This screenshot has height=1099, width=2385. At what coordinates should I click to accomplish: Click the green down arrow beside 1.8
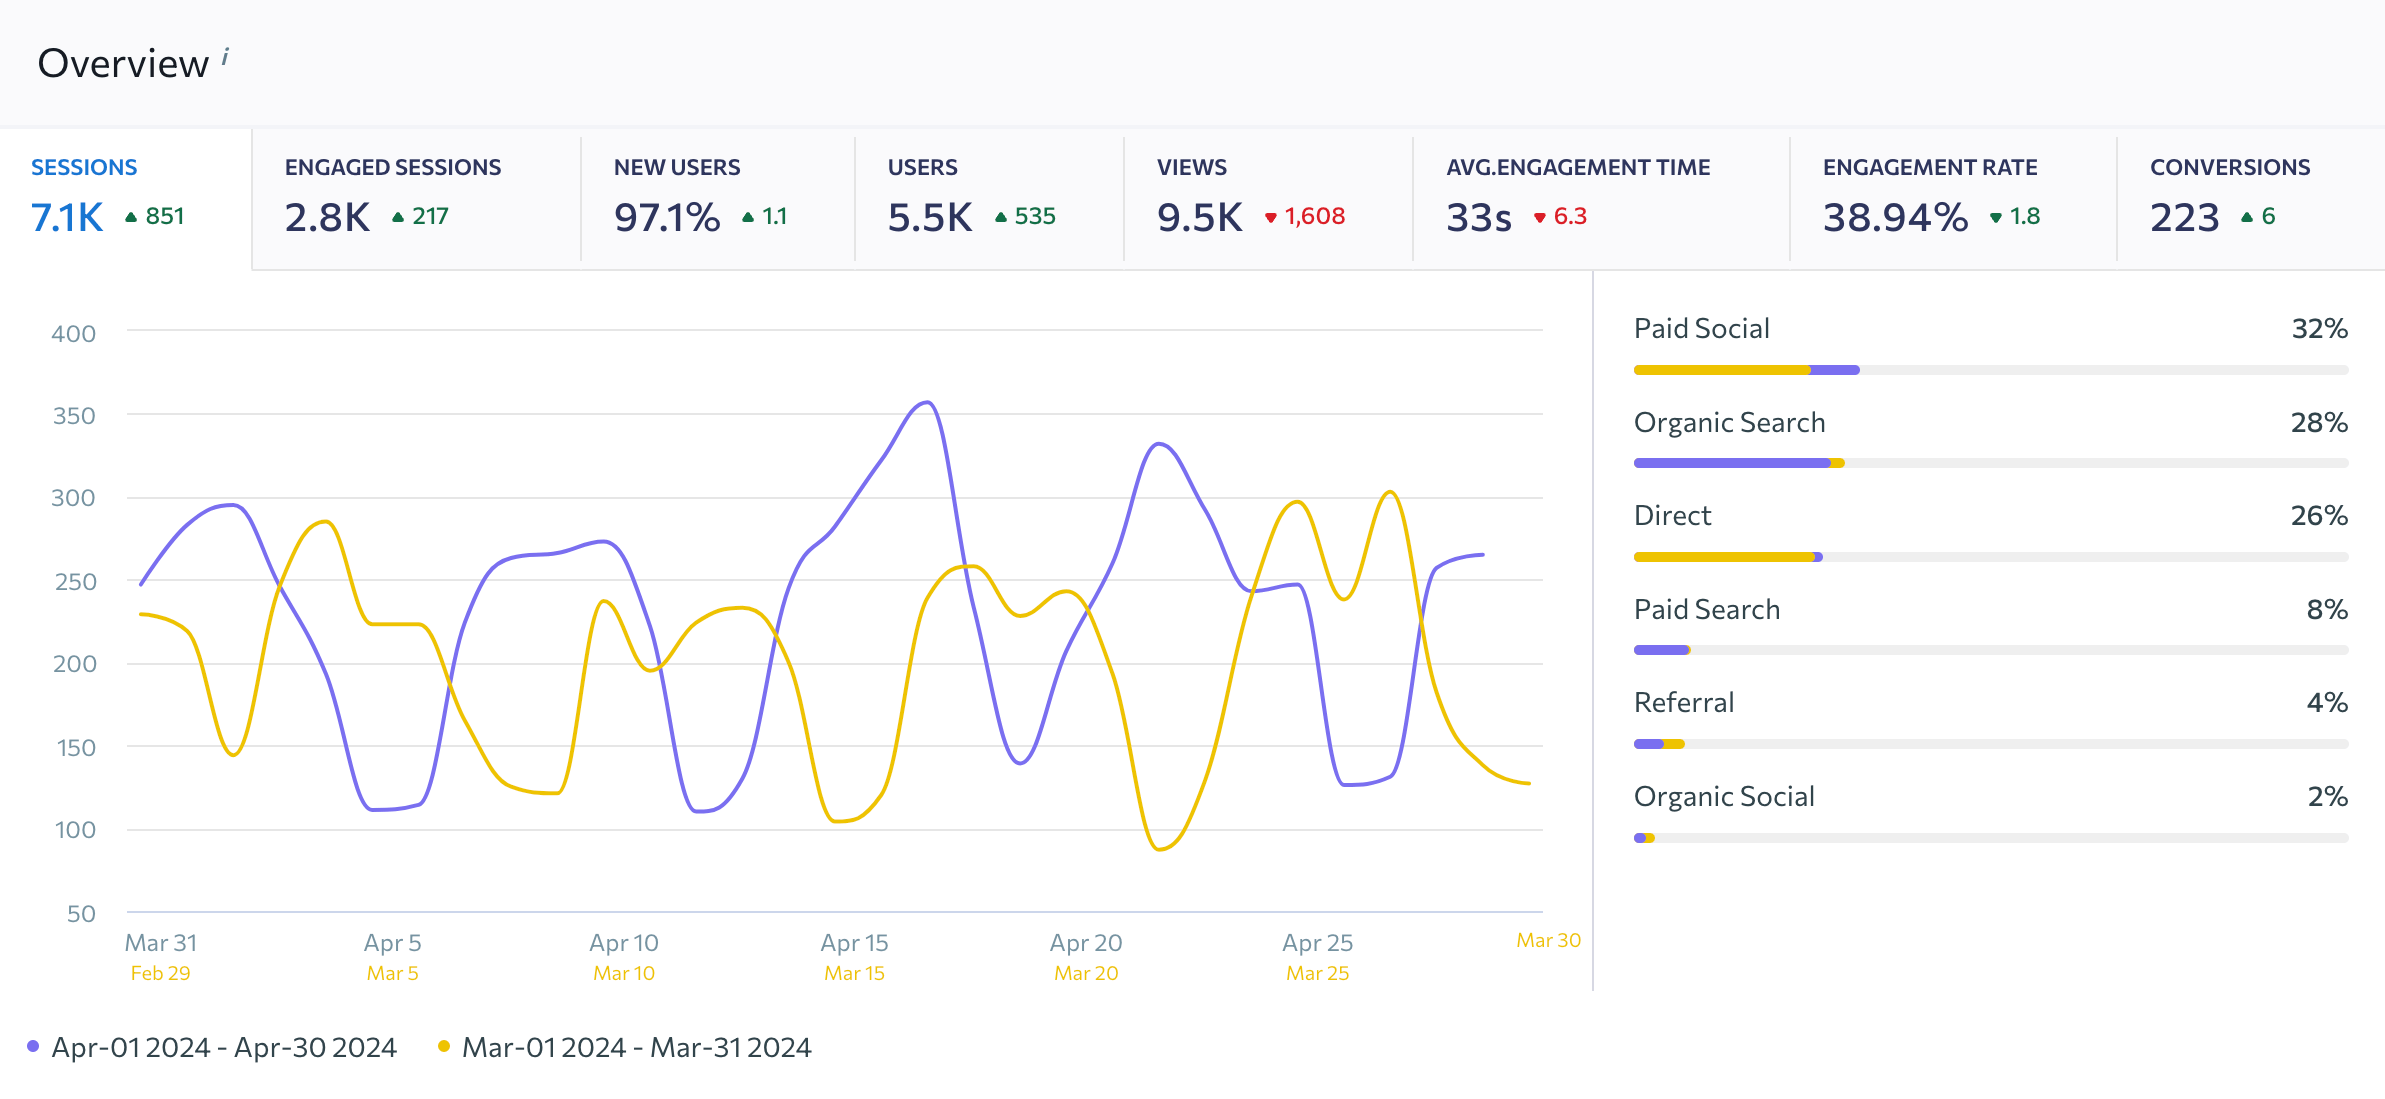click(x=1996, y=218)
